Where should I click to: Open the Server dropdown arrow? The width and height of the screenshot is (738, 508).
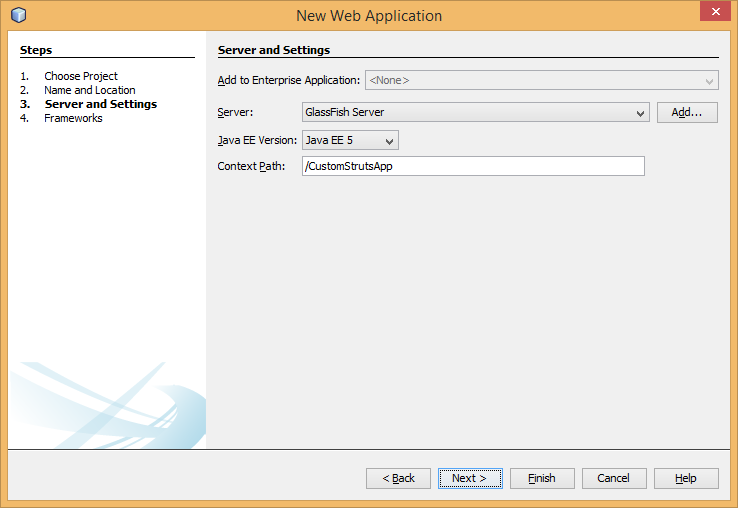coord(640,113)
